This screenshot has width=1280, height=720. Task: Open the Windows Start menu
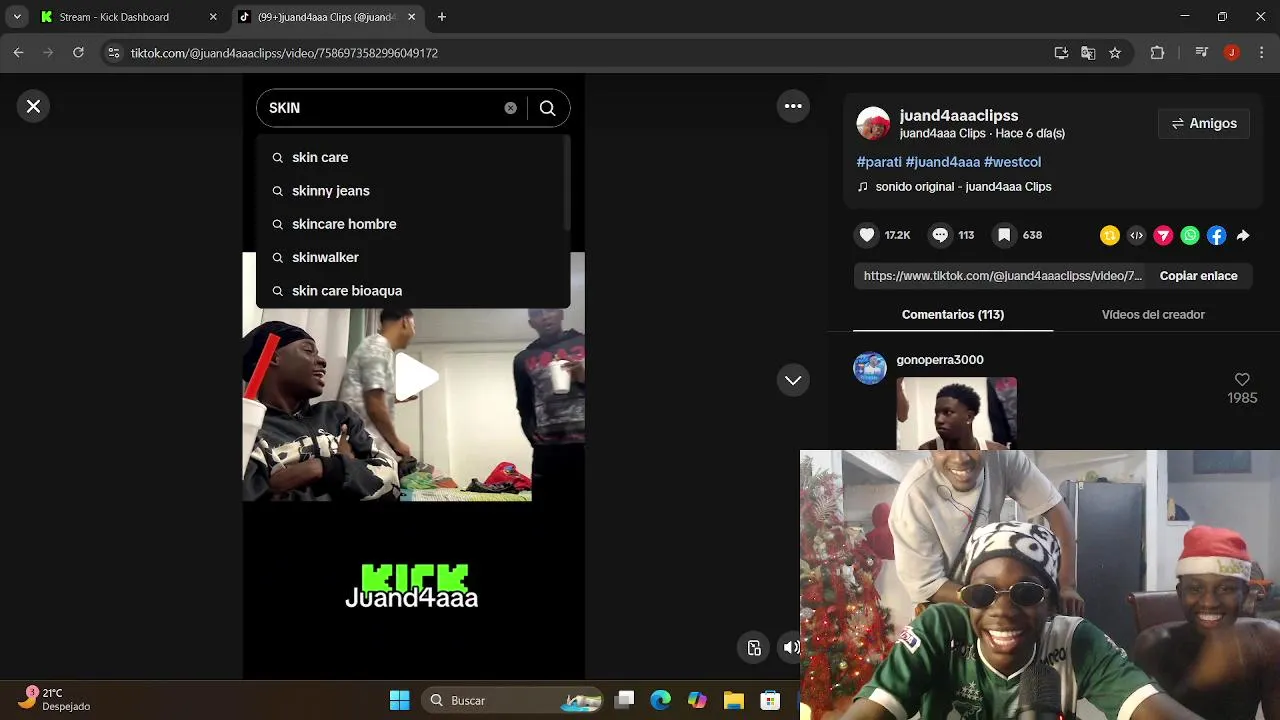[399, 700]
